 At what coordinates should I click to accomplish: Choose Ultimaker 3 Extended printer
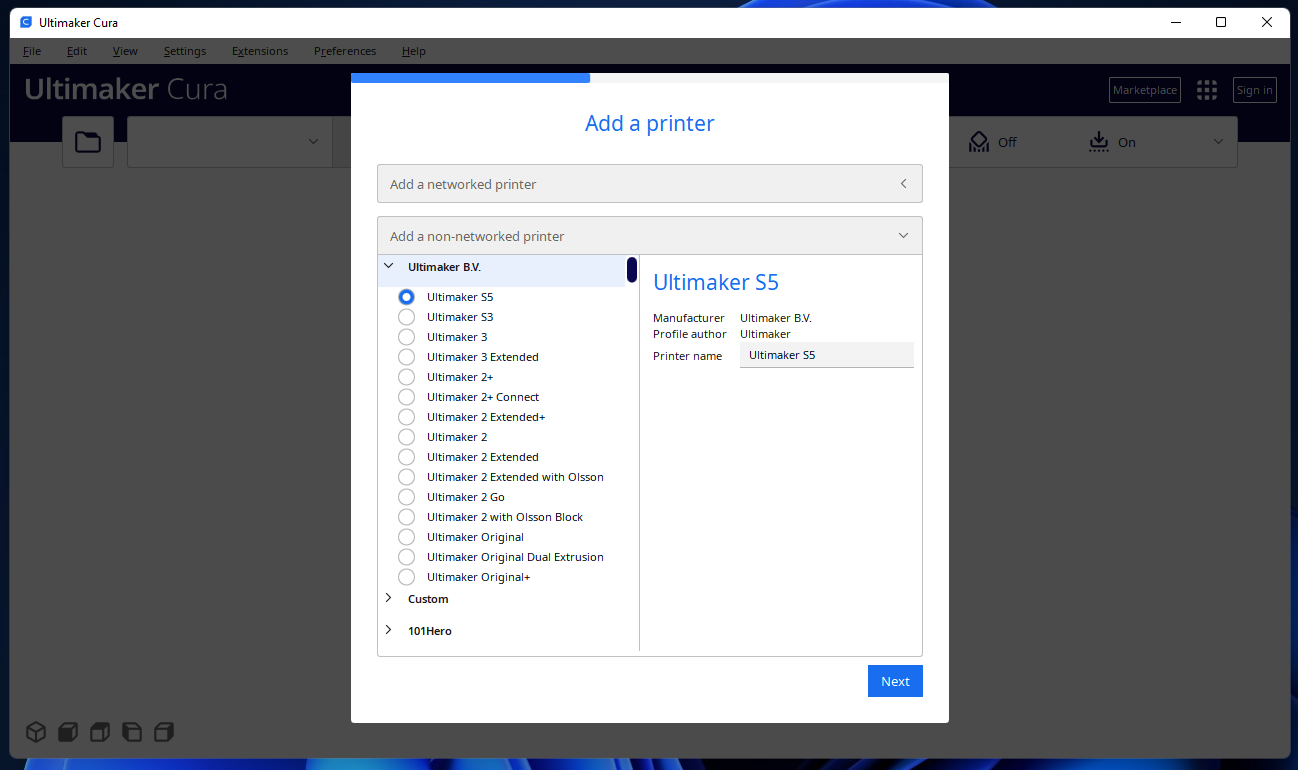(406, 357)
